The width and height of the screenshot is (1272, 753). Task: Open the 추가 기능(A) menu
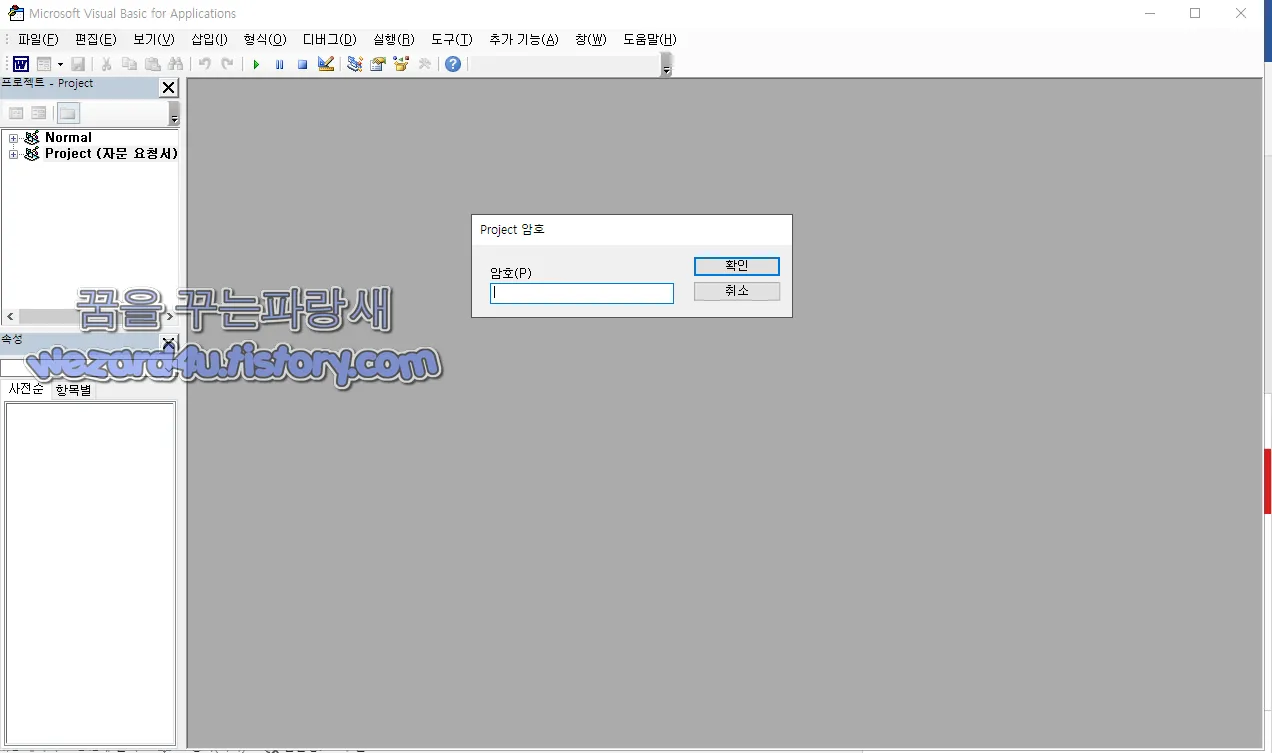(x=524, y=39)
